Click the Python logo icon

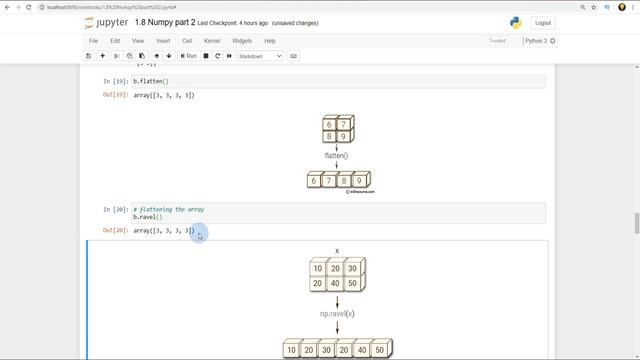pyautogui.click(x=516, y=23)
